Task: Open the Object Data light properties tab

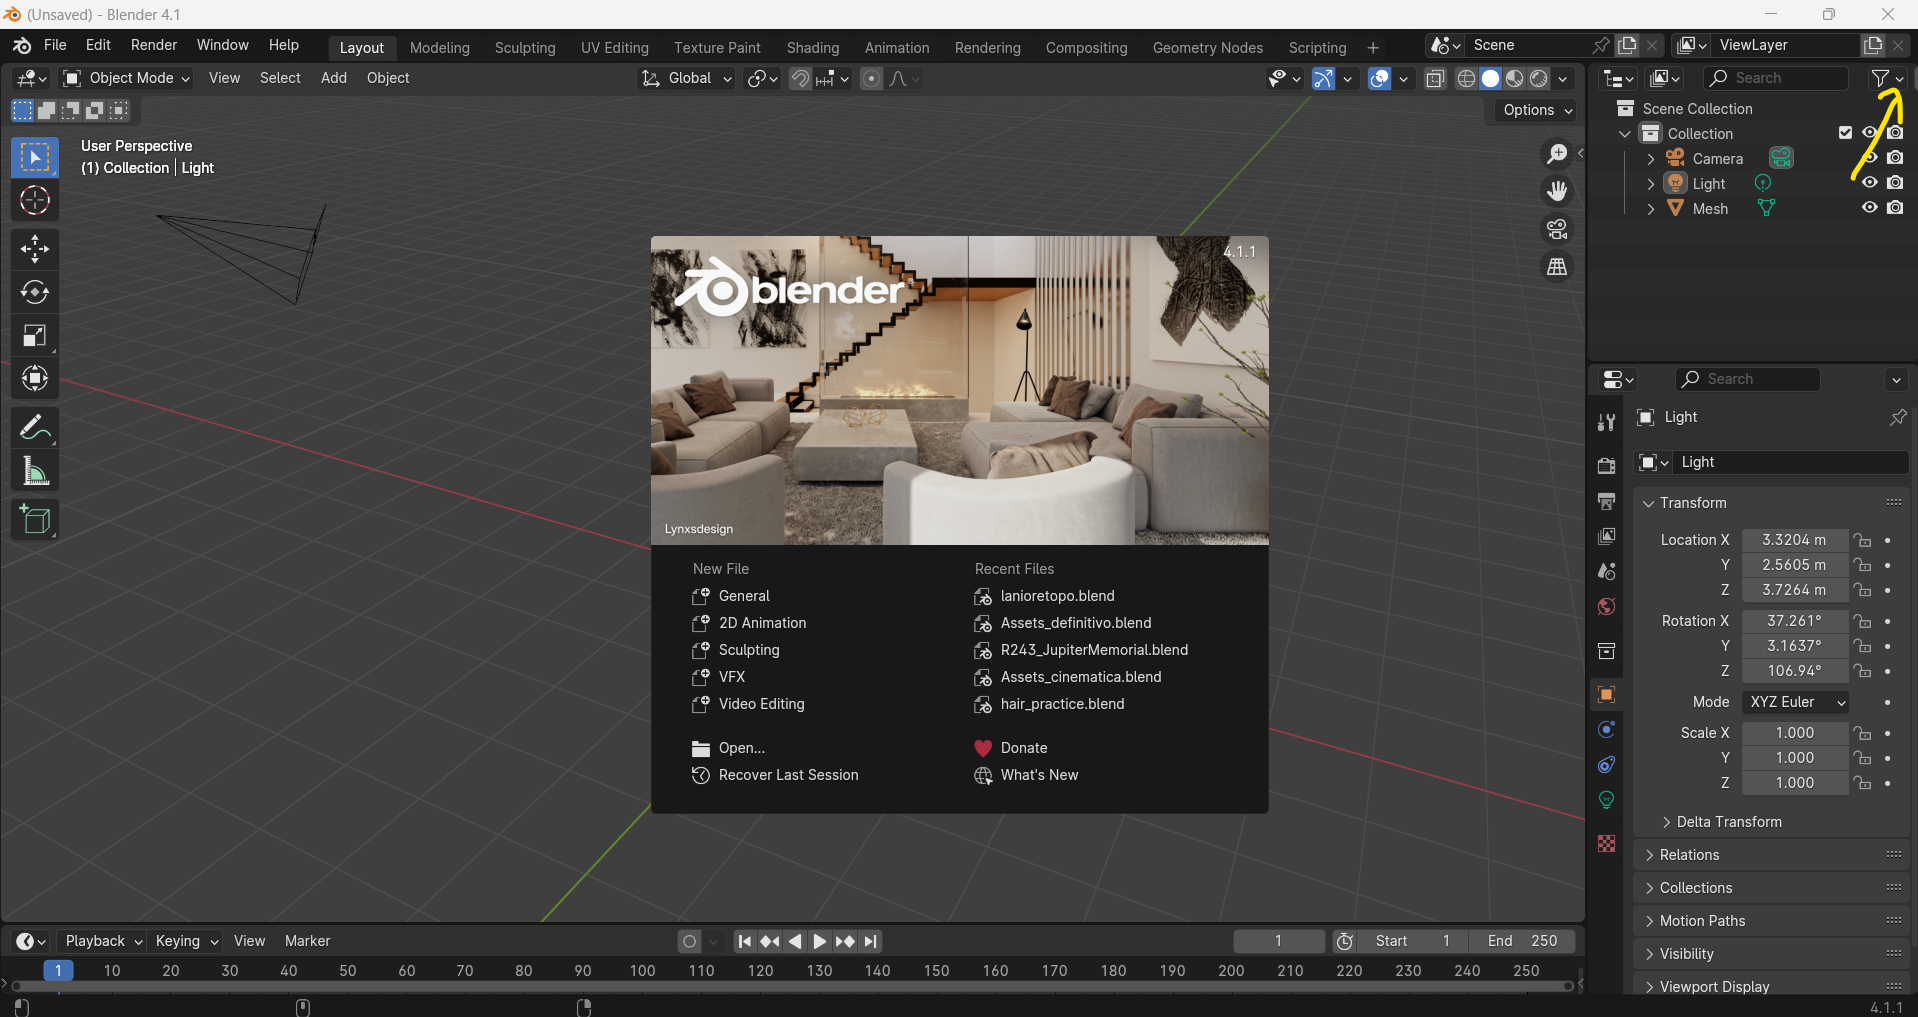Action: point(1606,800)
